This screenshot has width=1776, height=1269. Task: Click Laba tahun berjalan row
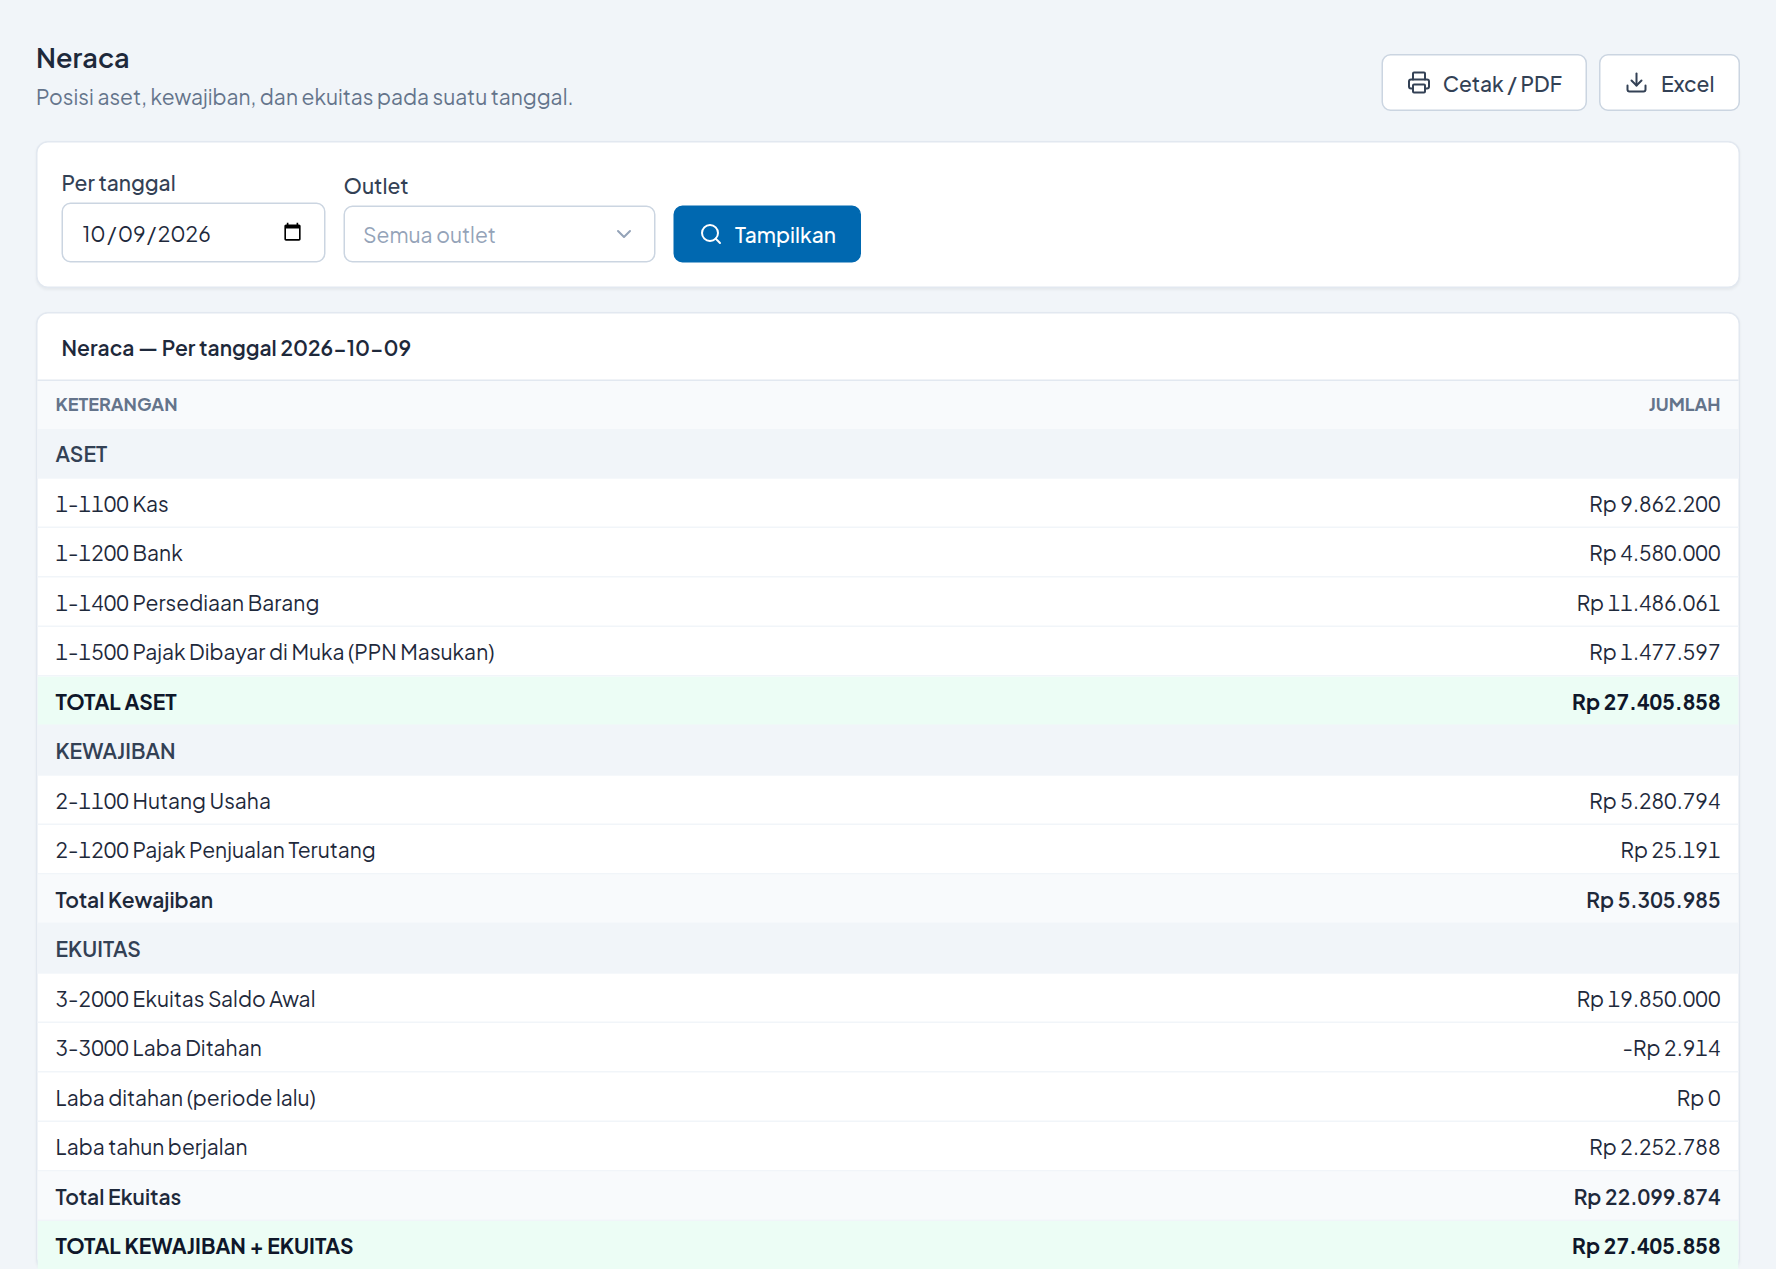click(888, 1147)
